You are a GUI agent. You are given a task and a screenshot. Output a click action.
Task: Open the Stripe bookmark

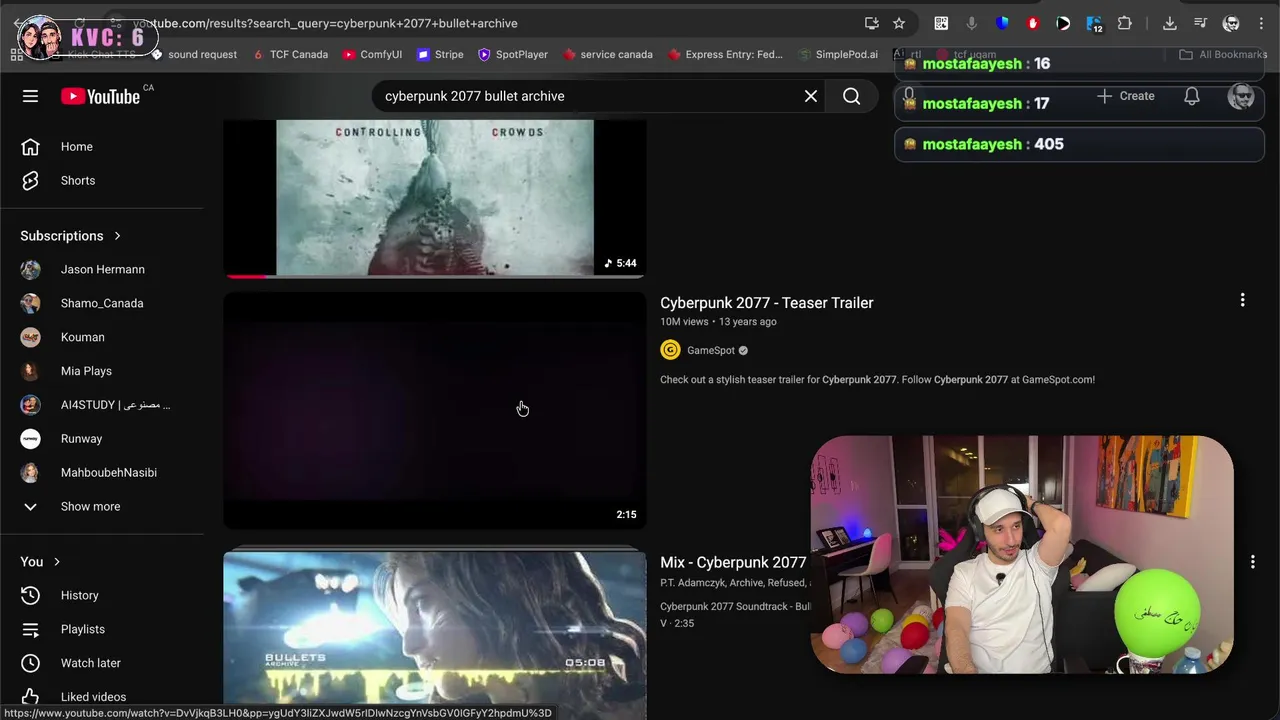click(x=440, y=55)
